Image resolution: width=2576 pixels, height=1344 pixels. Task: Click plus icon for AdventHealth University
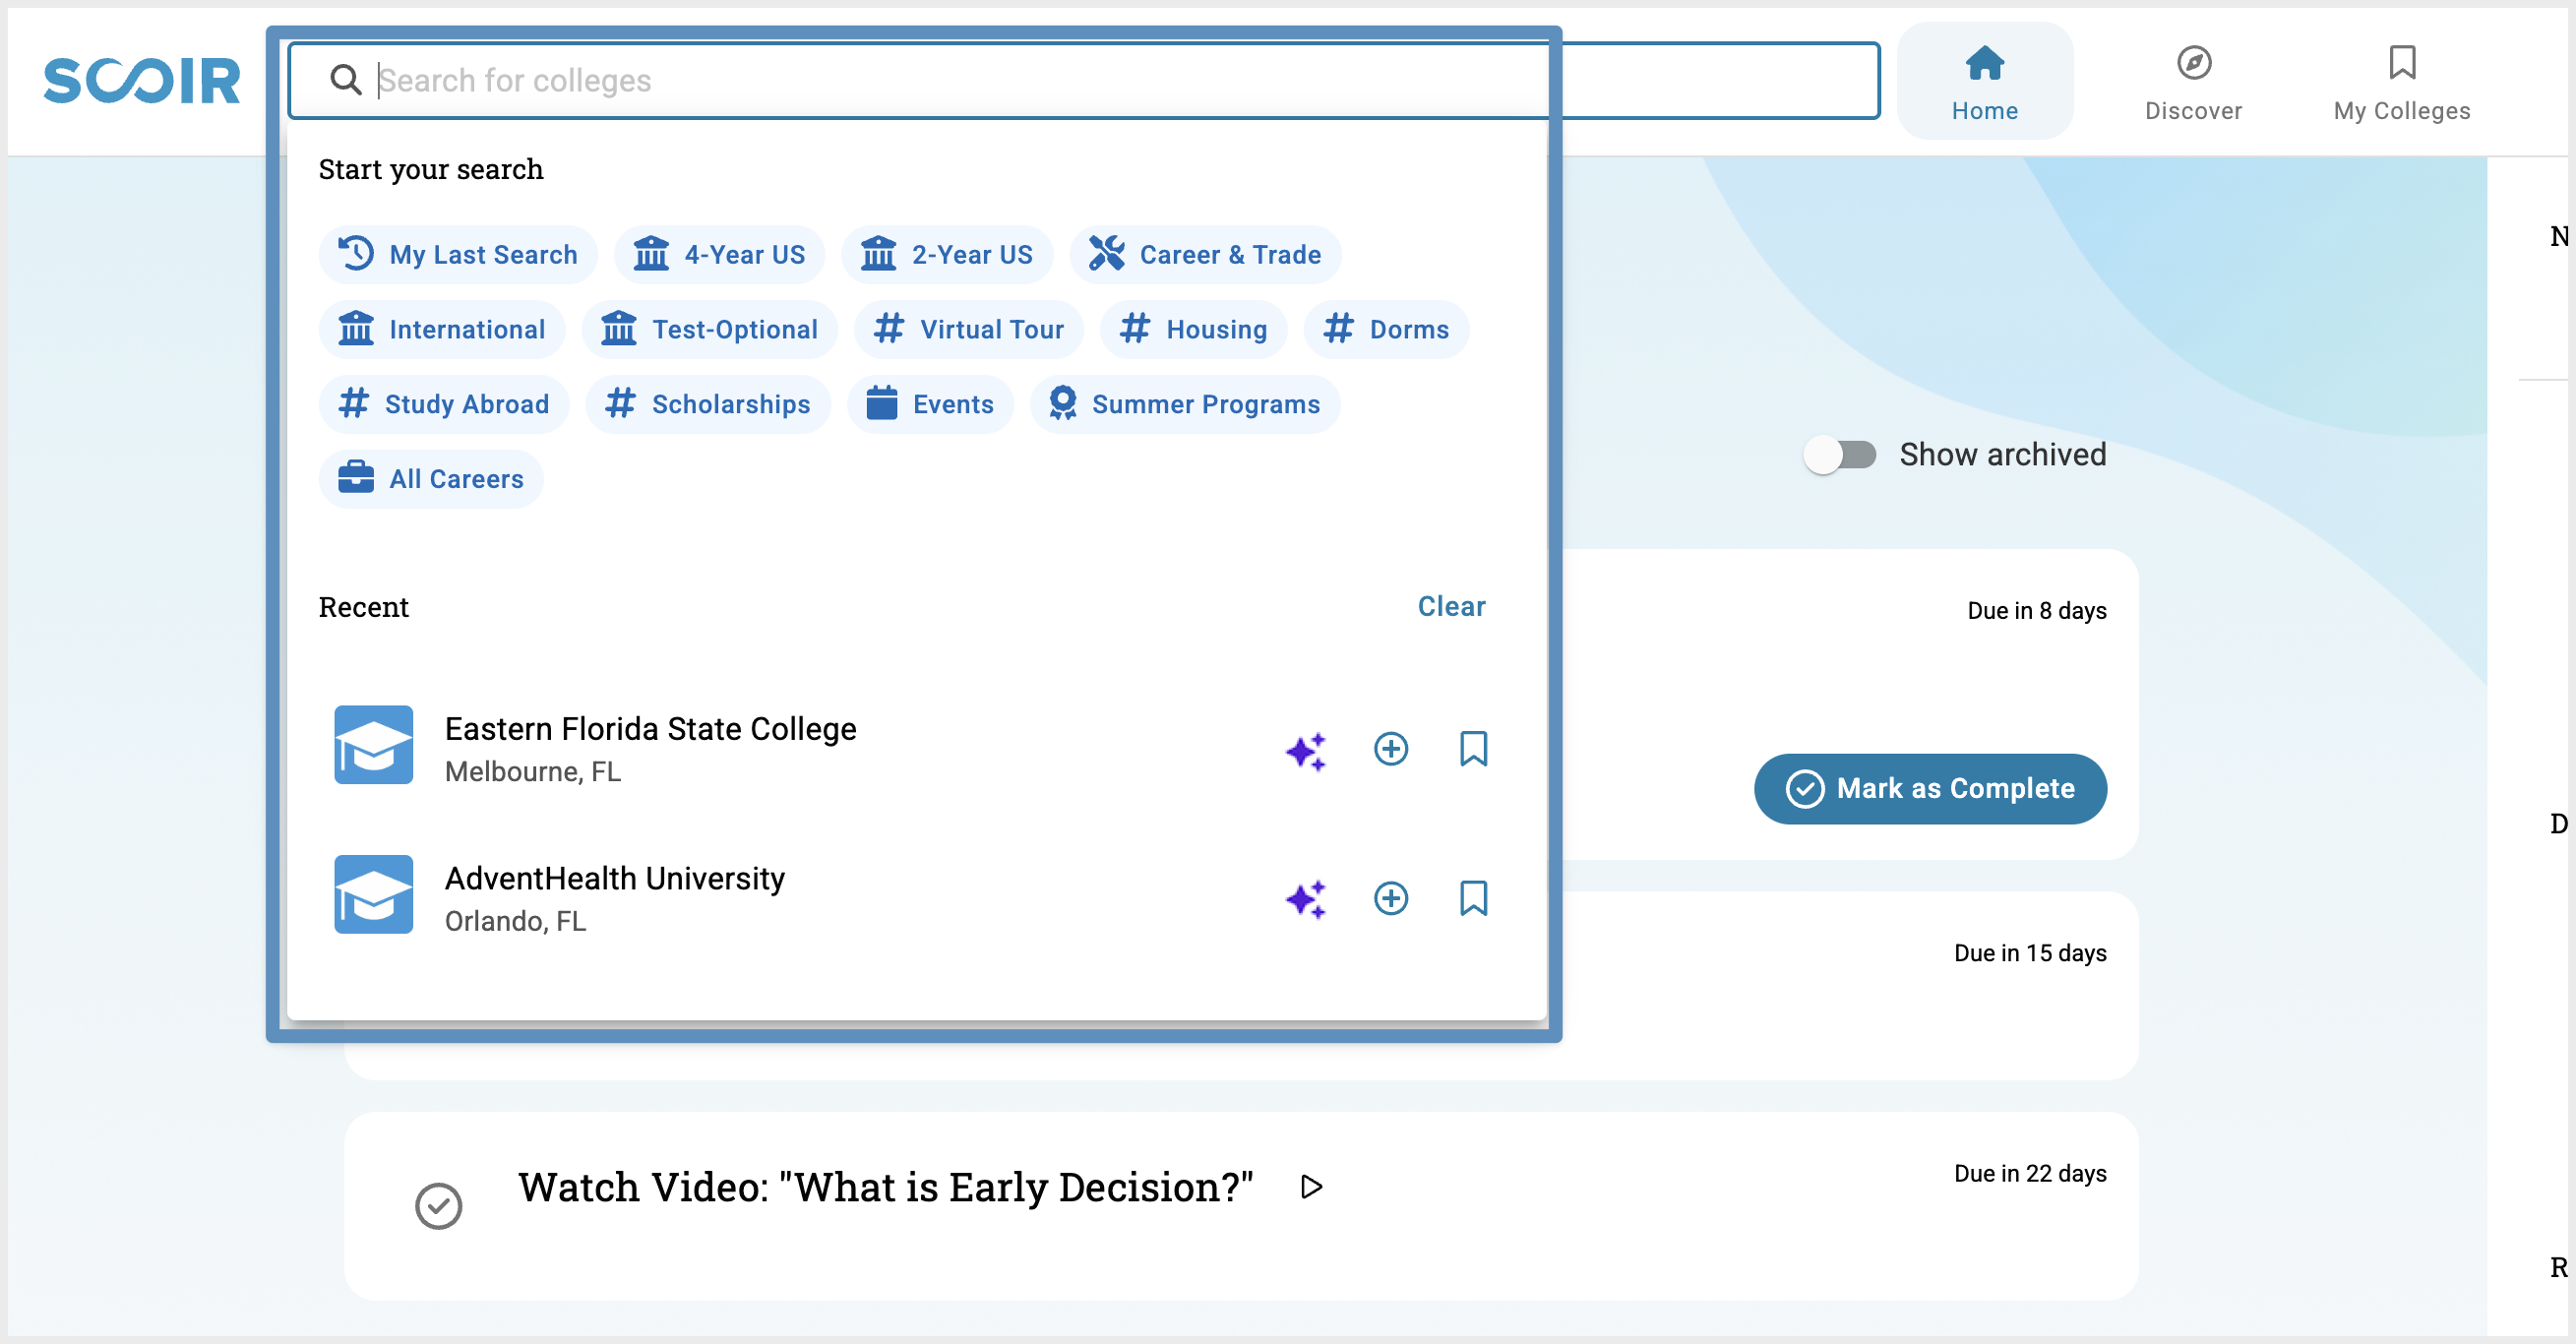(1390, 898)
